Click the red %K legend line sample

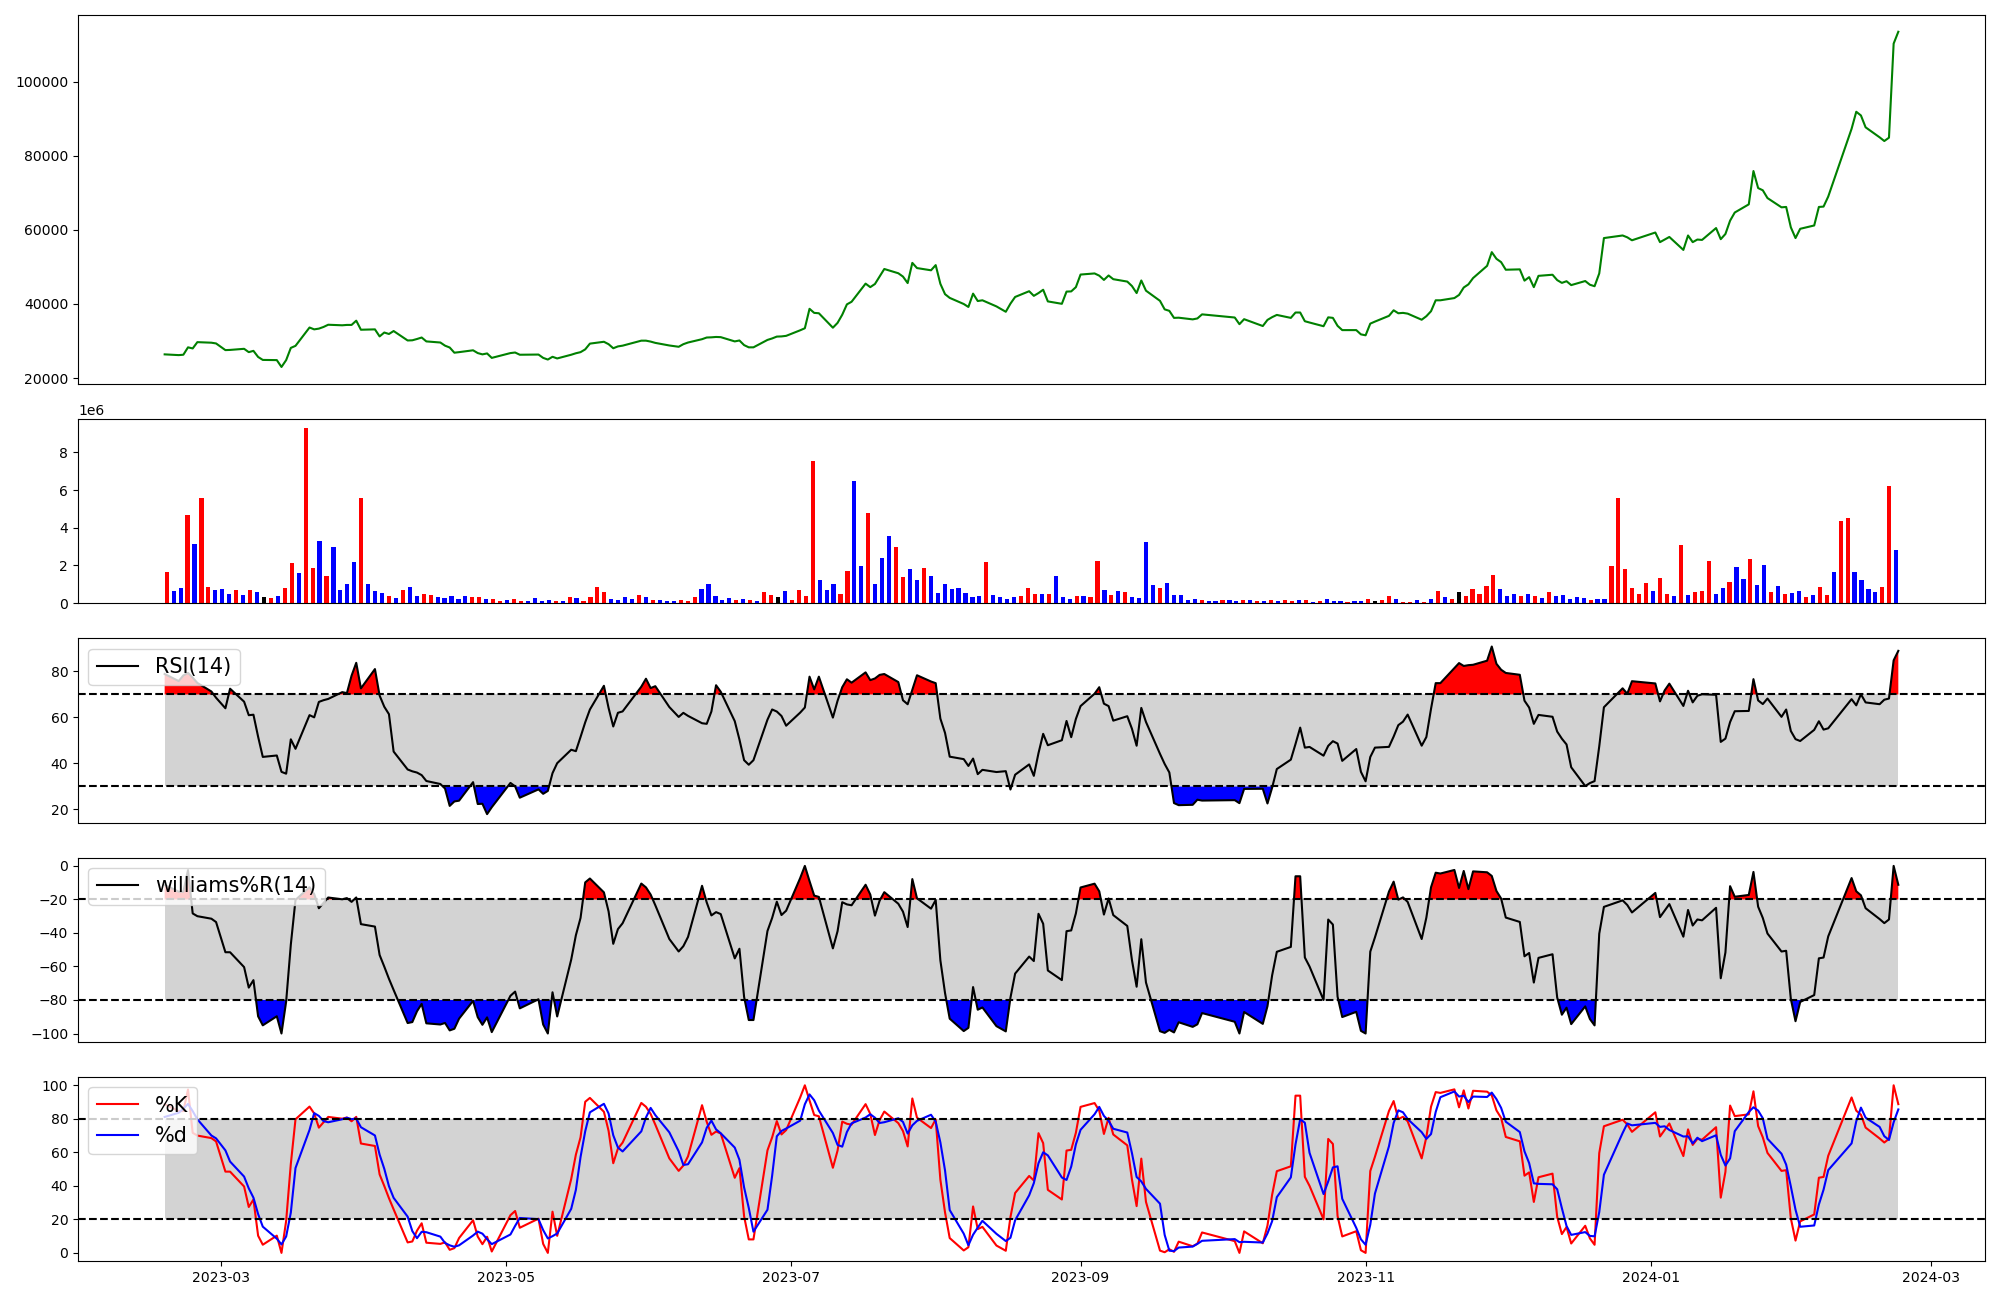[x=117, y=1104]
